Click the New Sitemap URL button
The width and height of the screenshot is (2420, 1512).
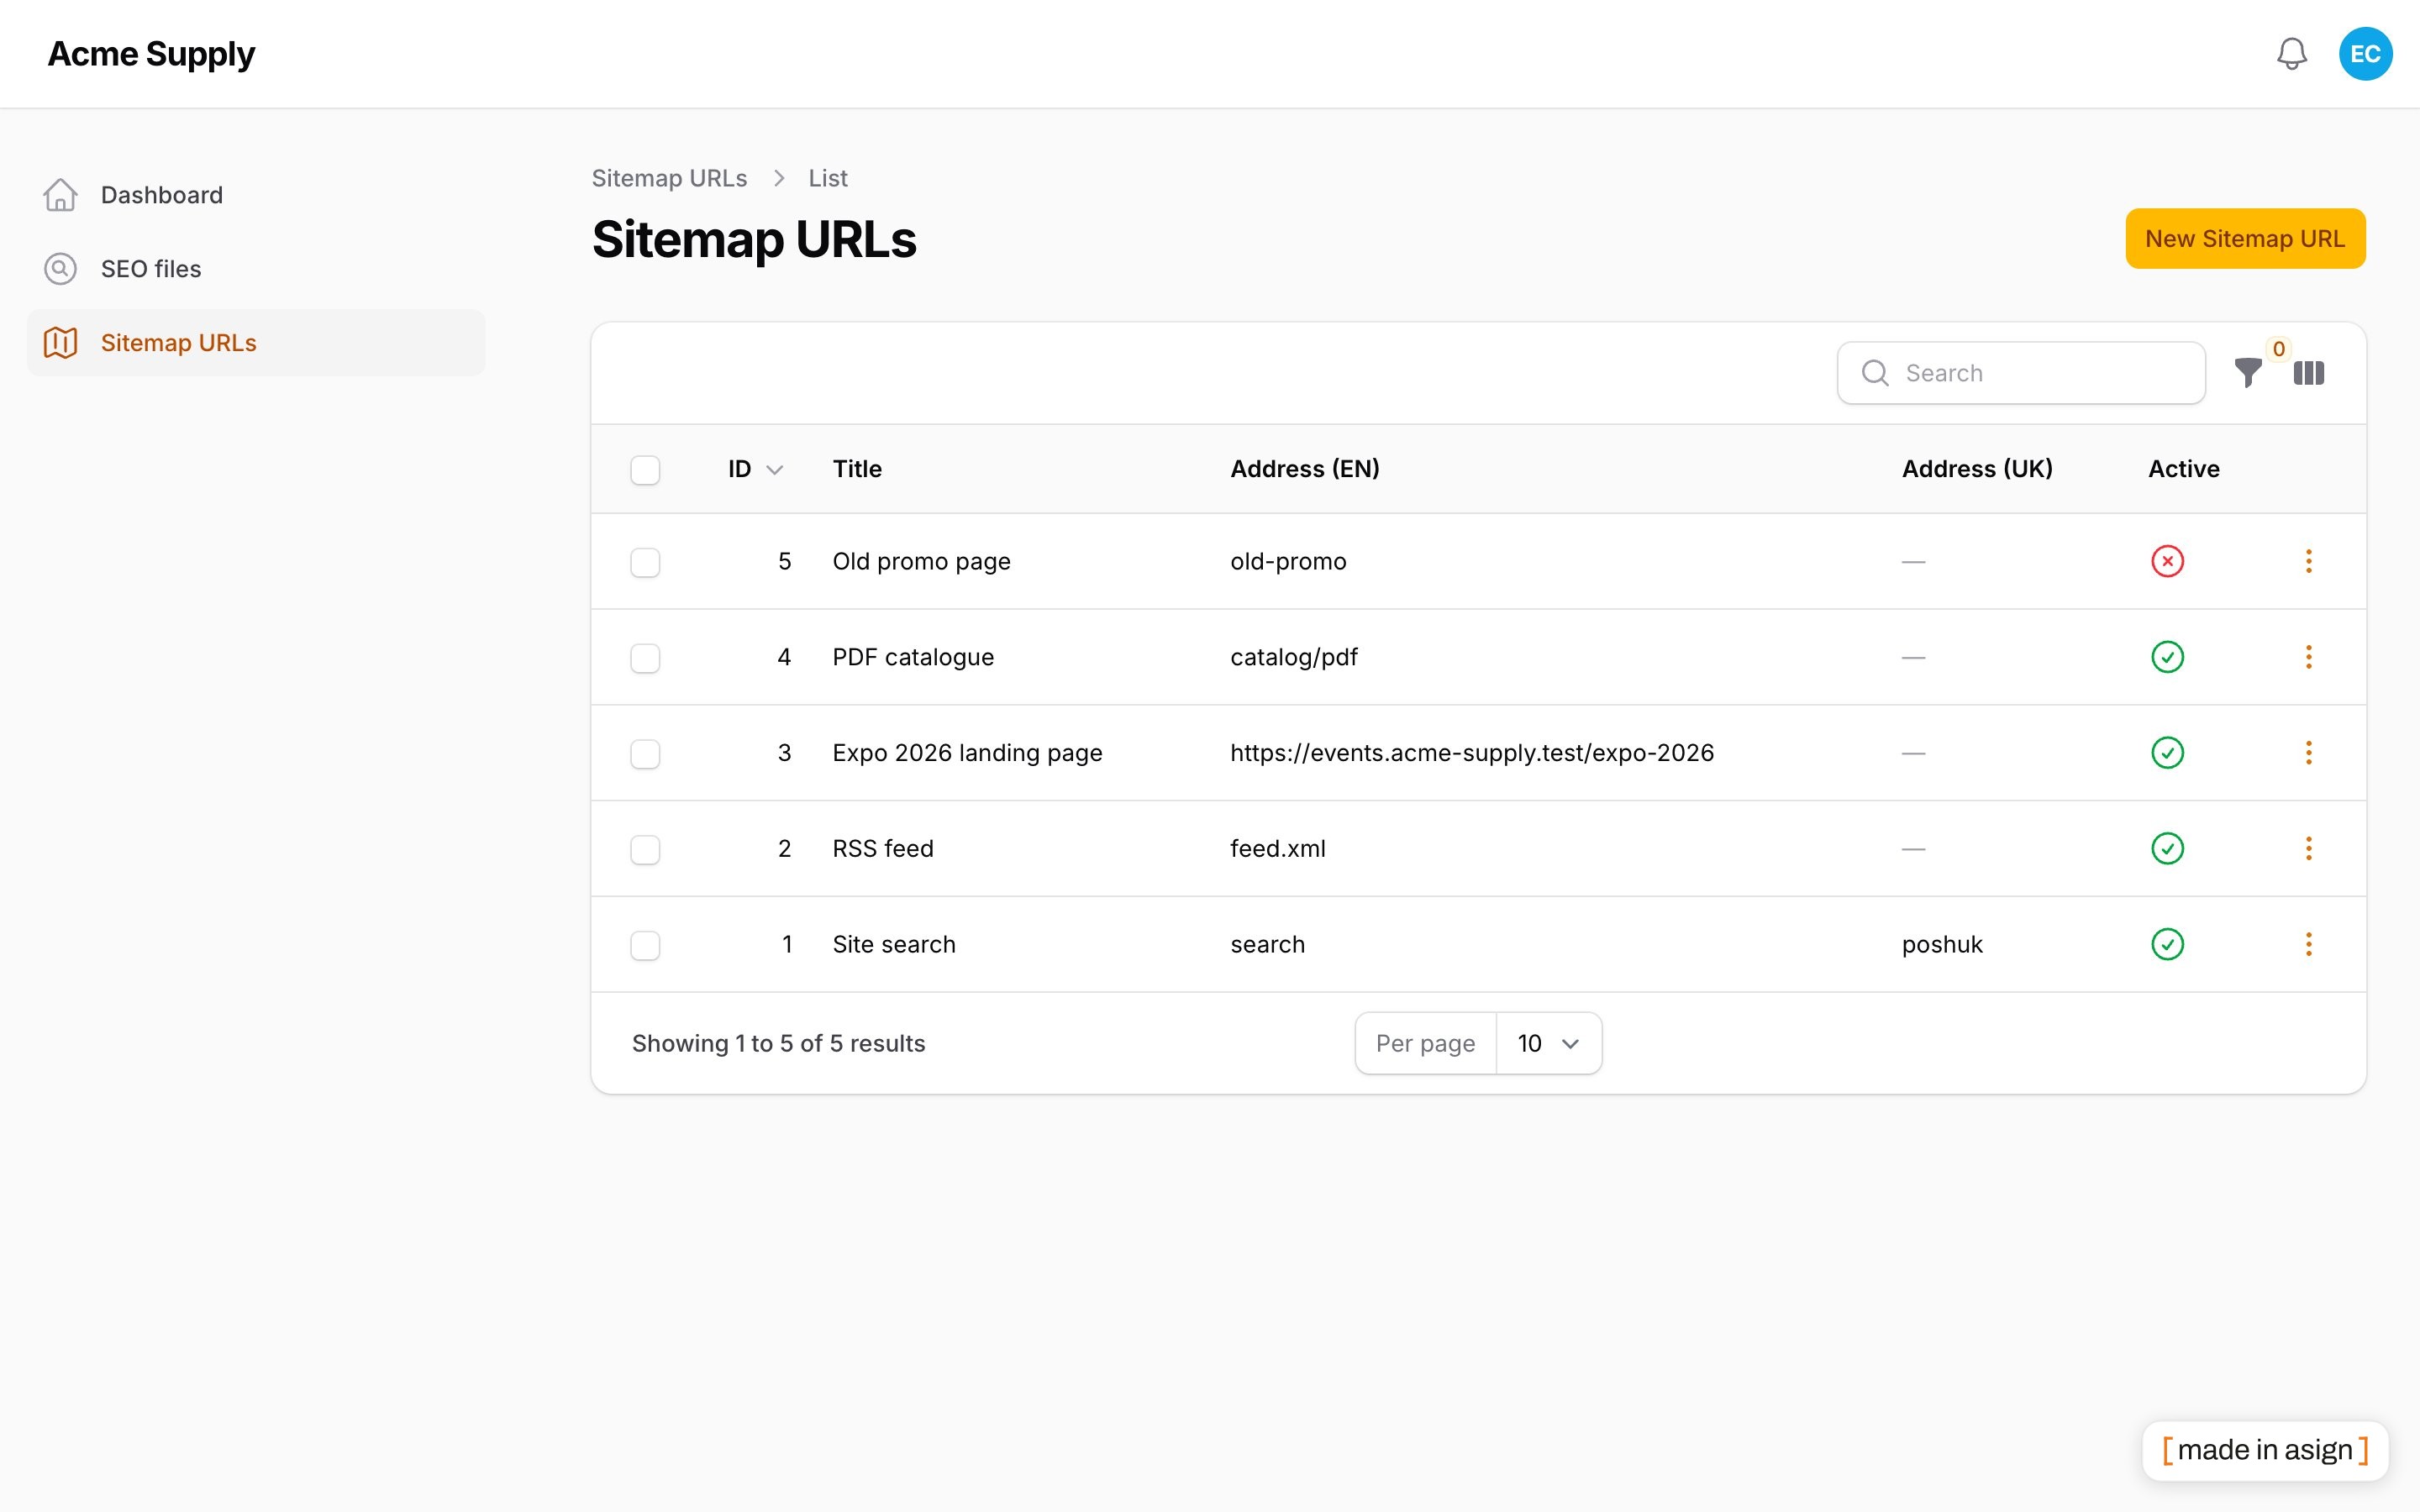pyautogui.click(x=2245, y=239)
